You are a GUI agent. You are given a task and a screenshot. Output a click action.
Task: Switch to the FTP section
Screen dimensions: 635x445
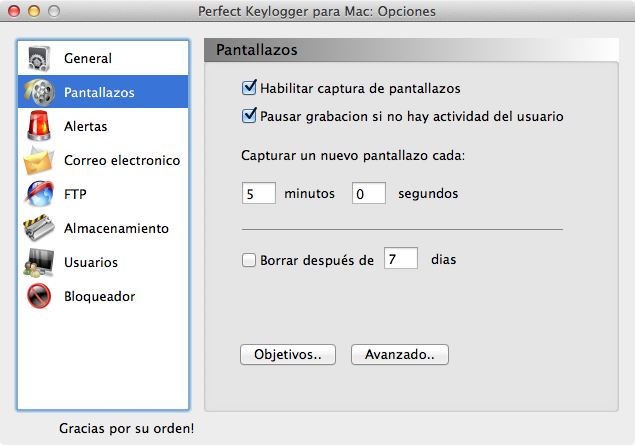(x=103, y=194)
